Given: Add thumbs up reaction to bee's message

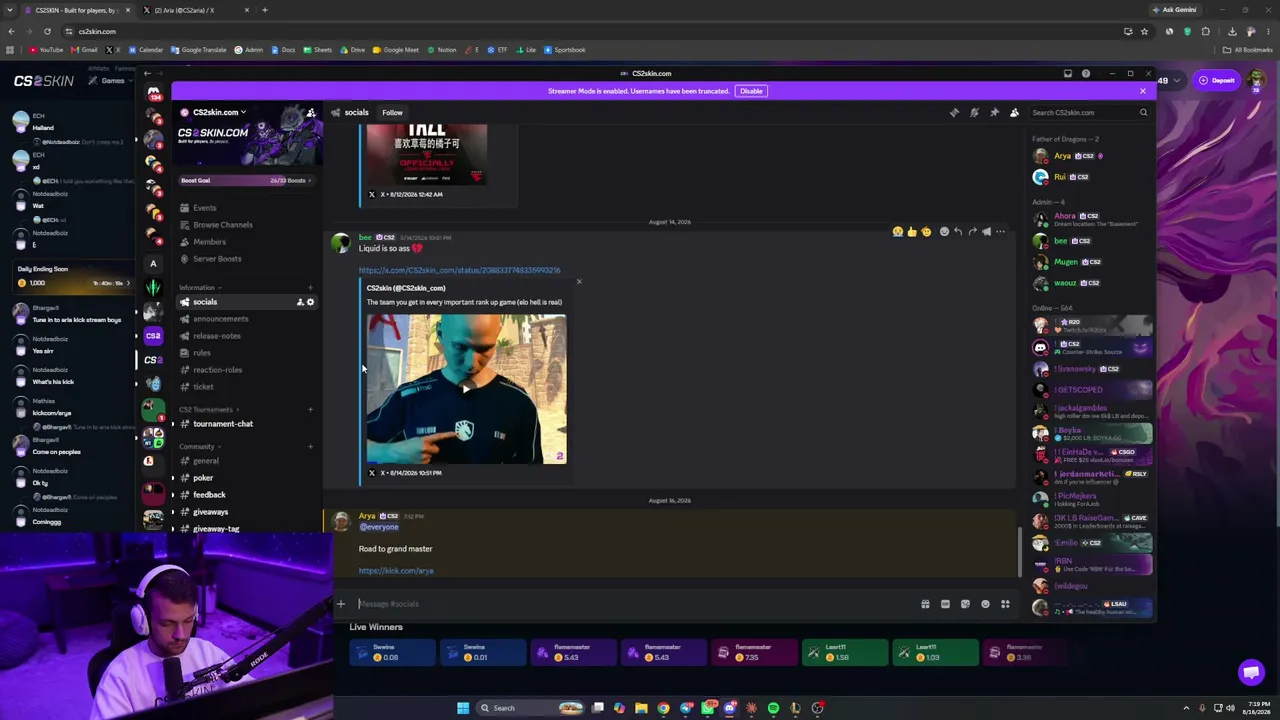Looking at the screenshot, I should [x=912, y=232].
